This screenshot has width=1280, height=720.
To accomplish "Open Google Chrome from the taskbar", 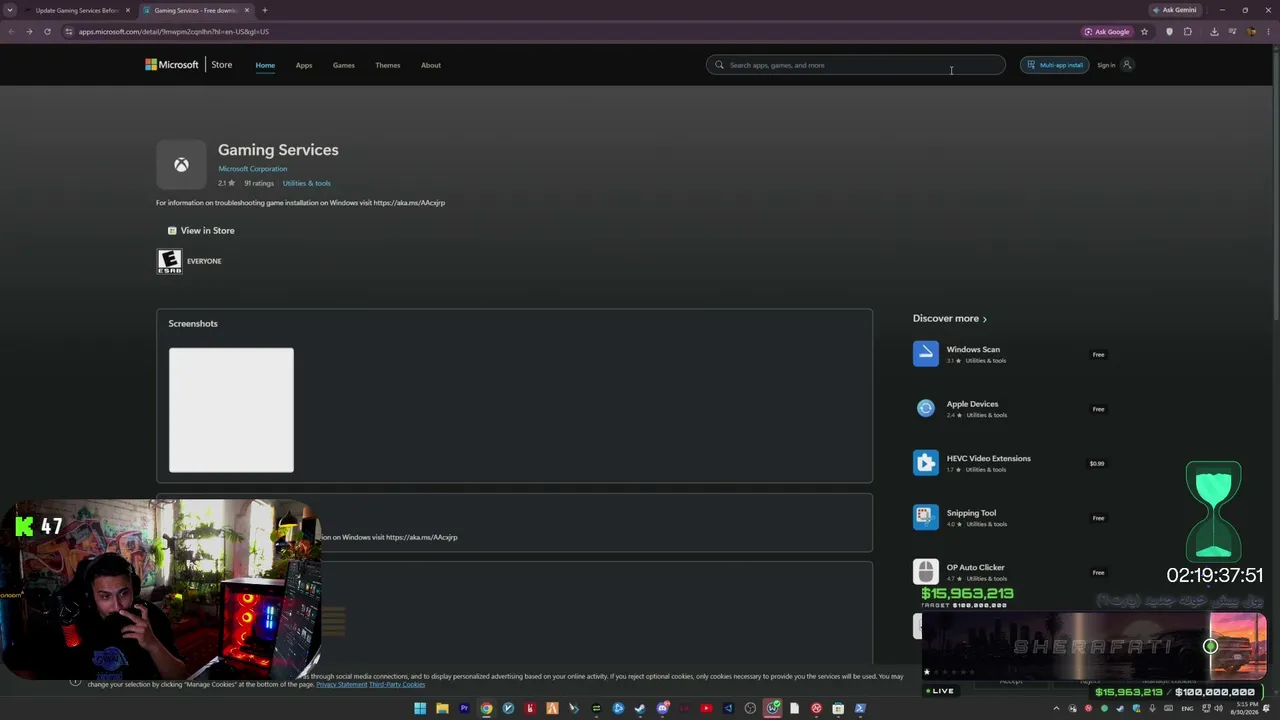I will tap(486, 709).
